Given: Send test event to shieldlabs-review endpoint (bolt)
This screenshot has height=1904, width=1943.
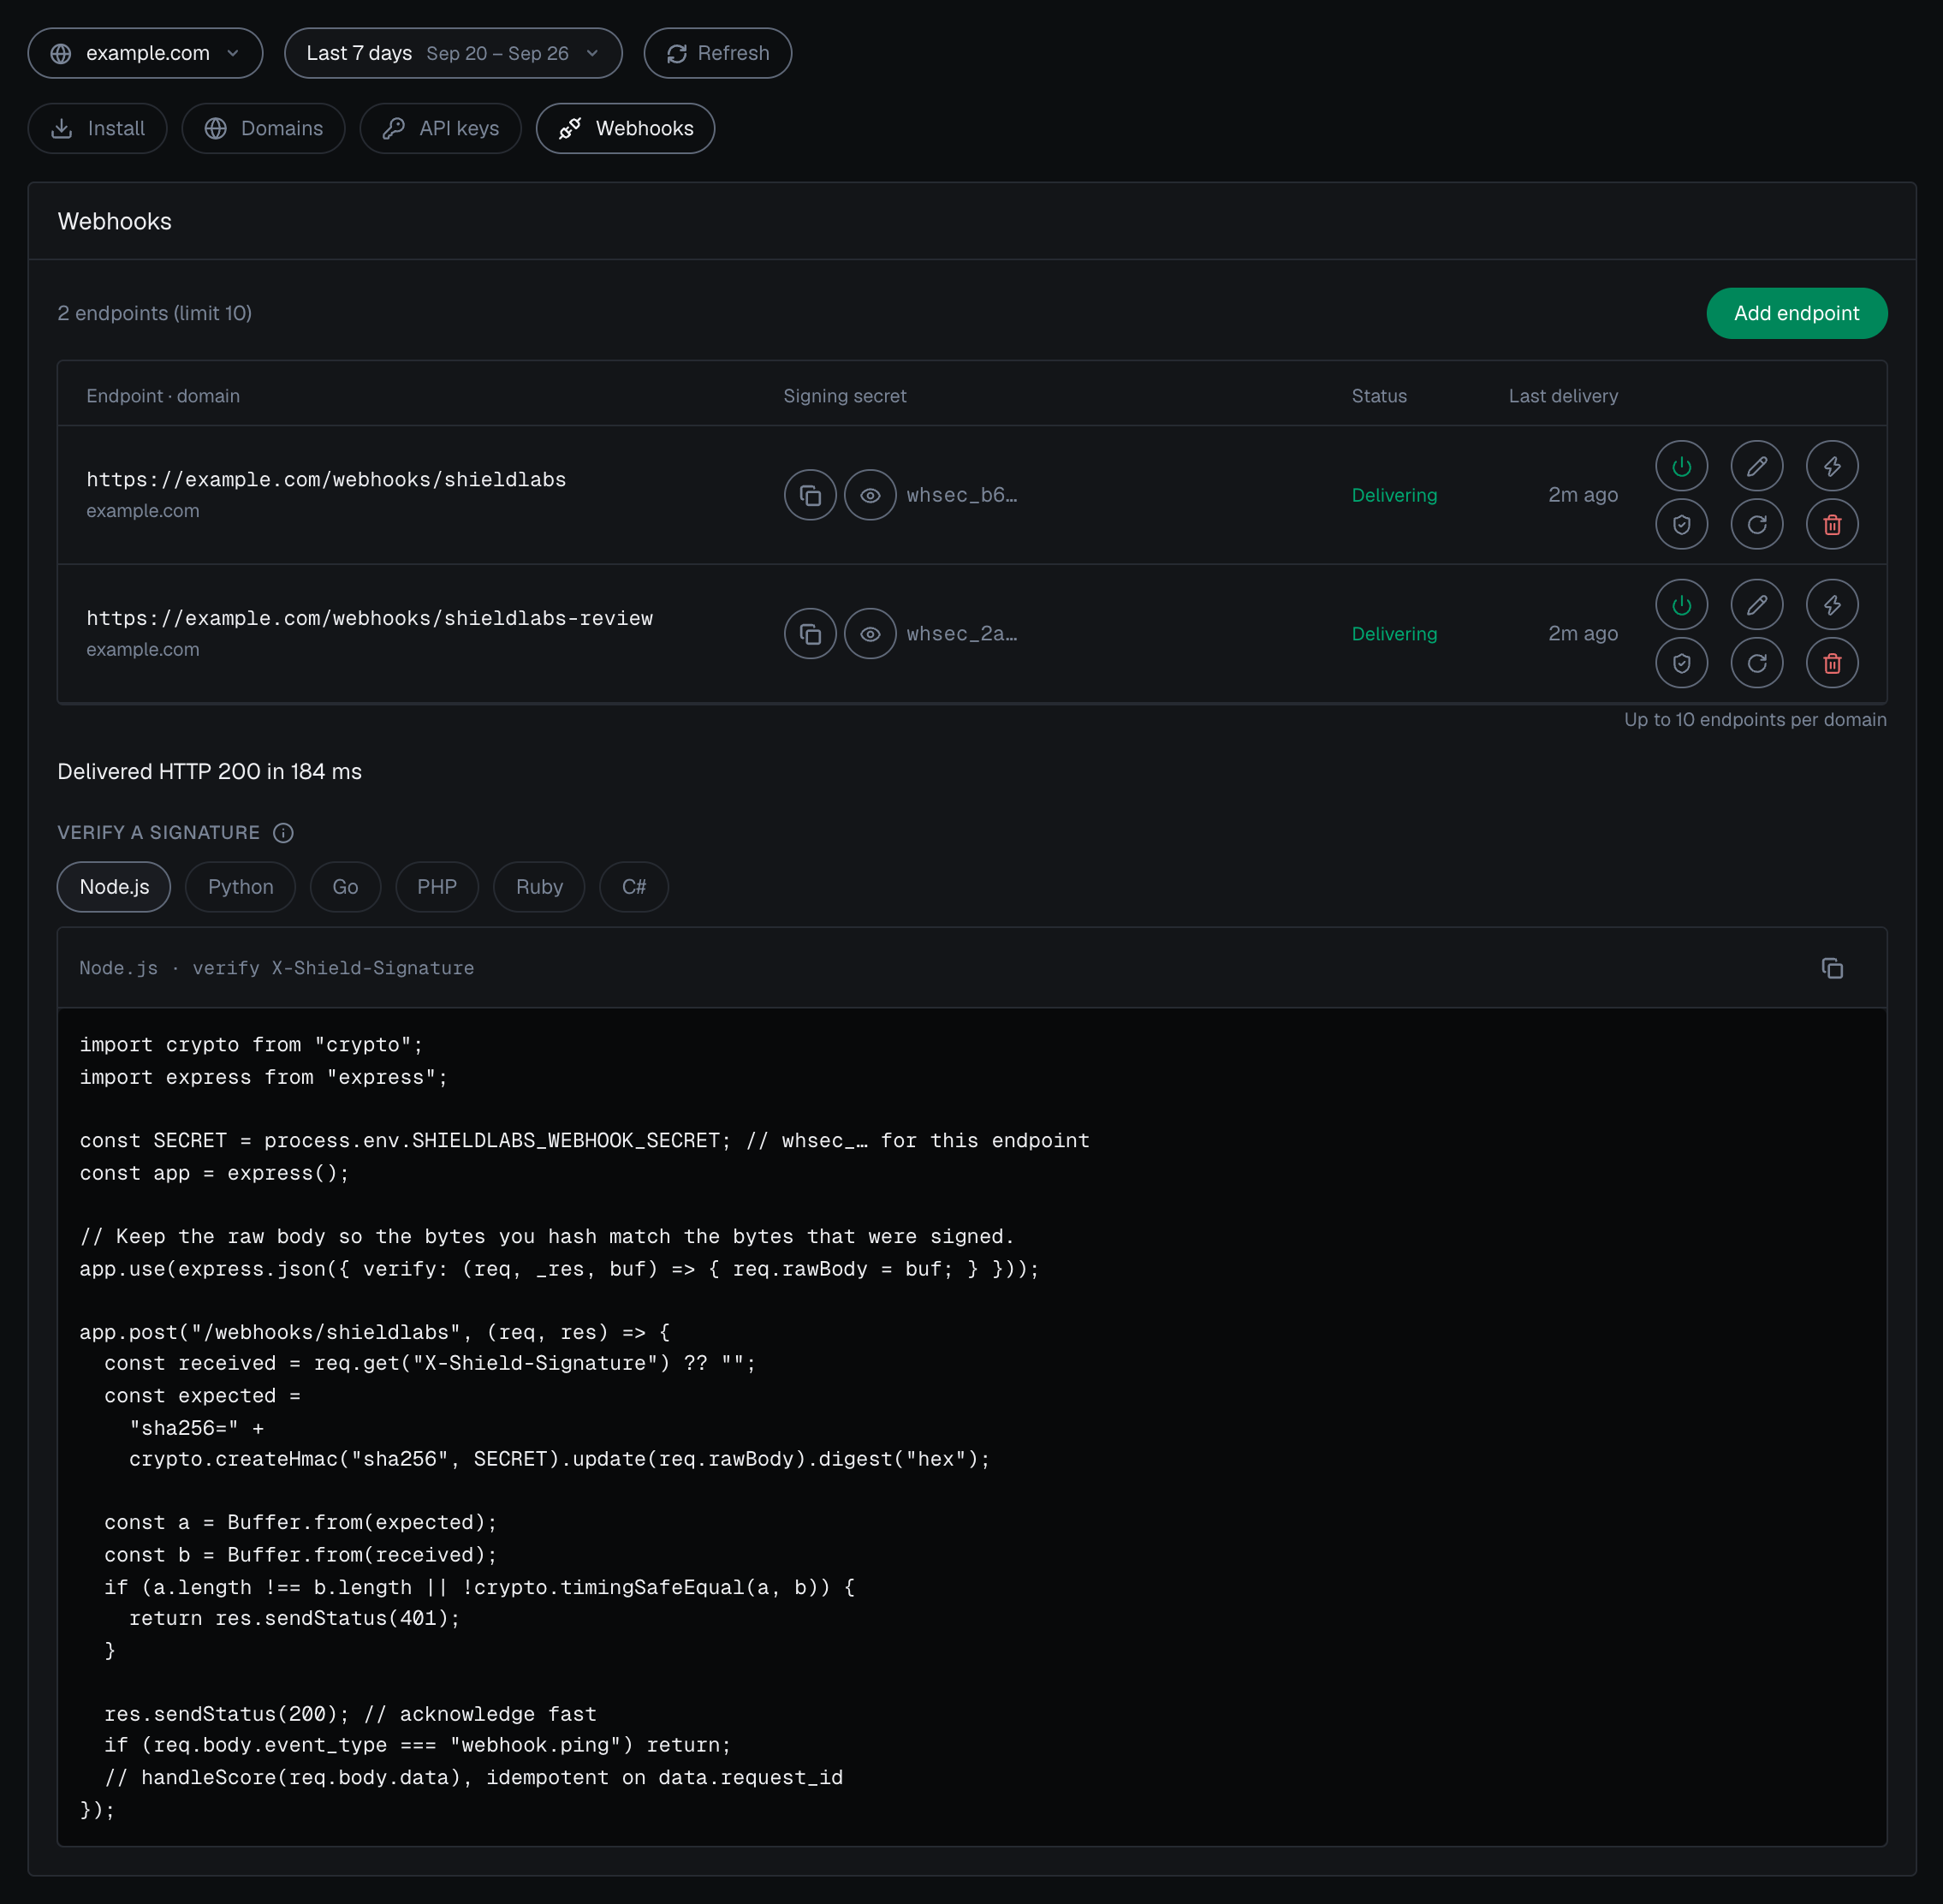Looking at the screenshot, I should pos(1832,605).
